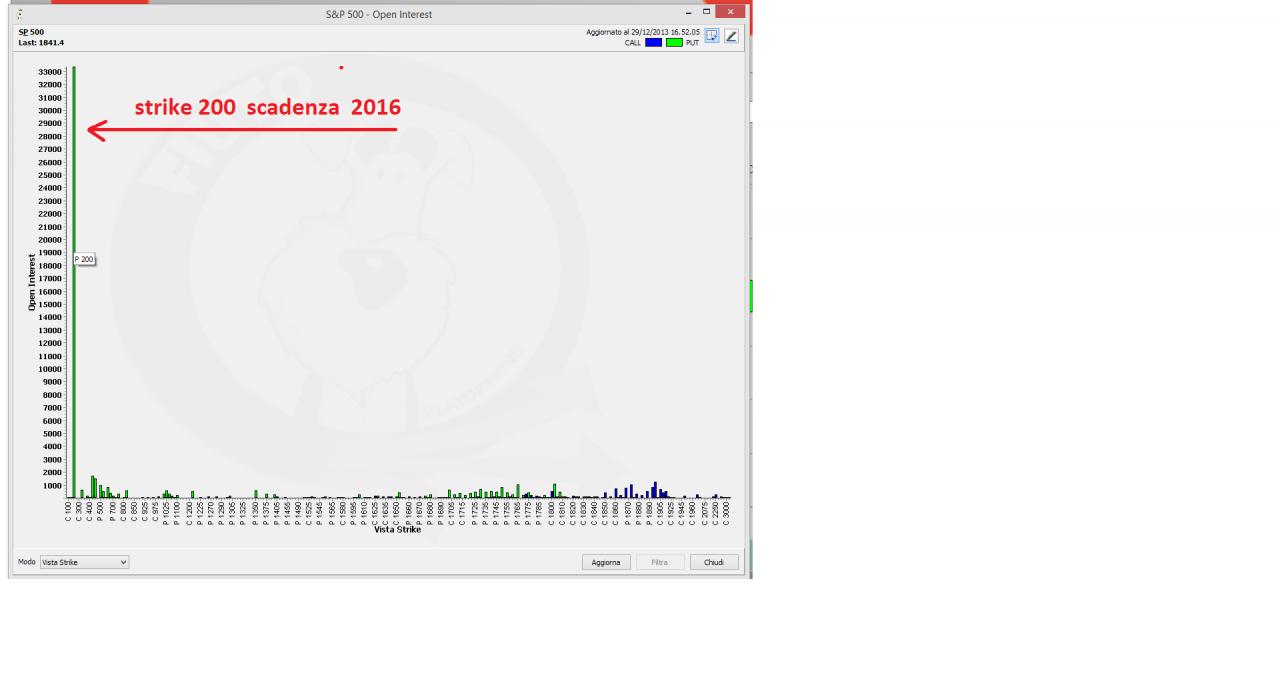Click the pencil draw icon

pyautogui.click(x=731, y=36)
